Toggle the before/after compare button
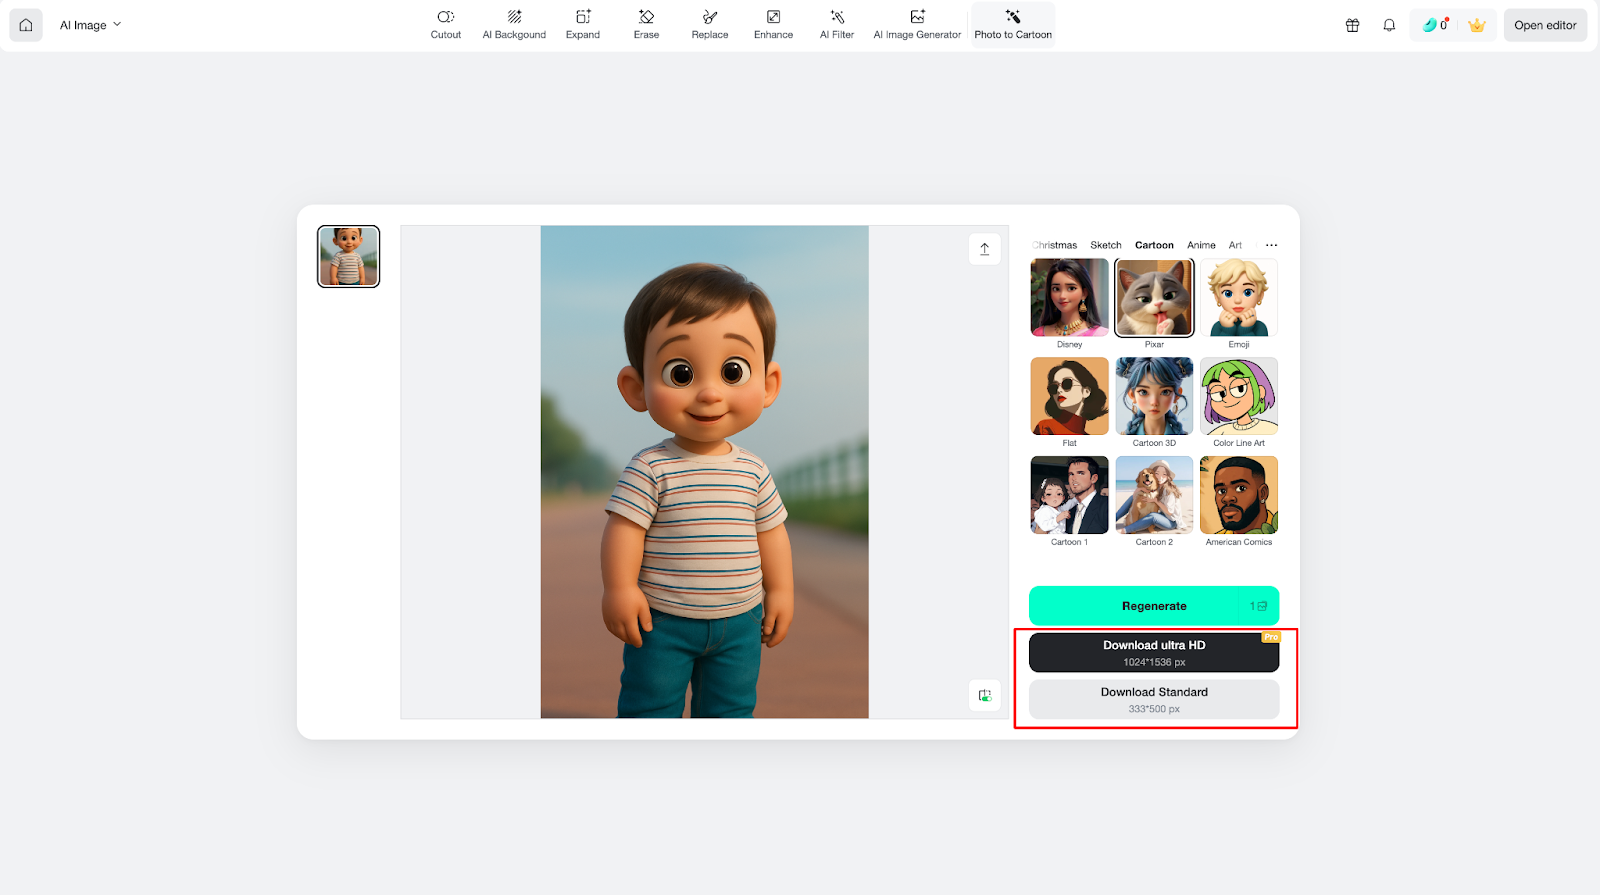 coord(984,695)
